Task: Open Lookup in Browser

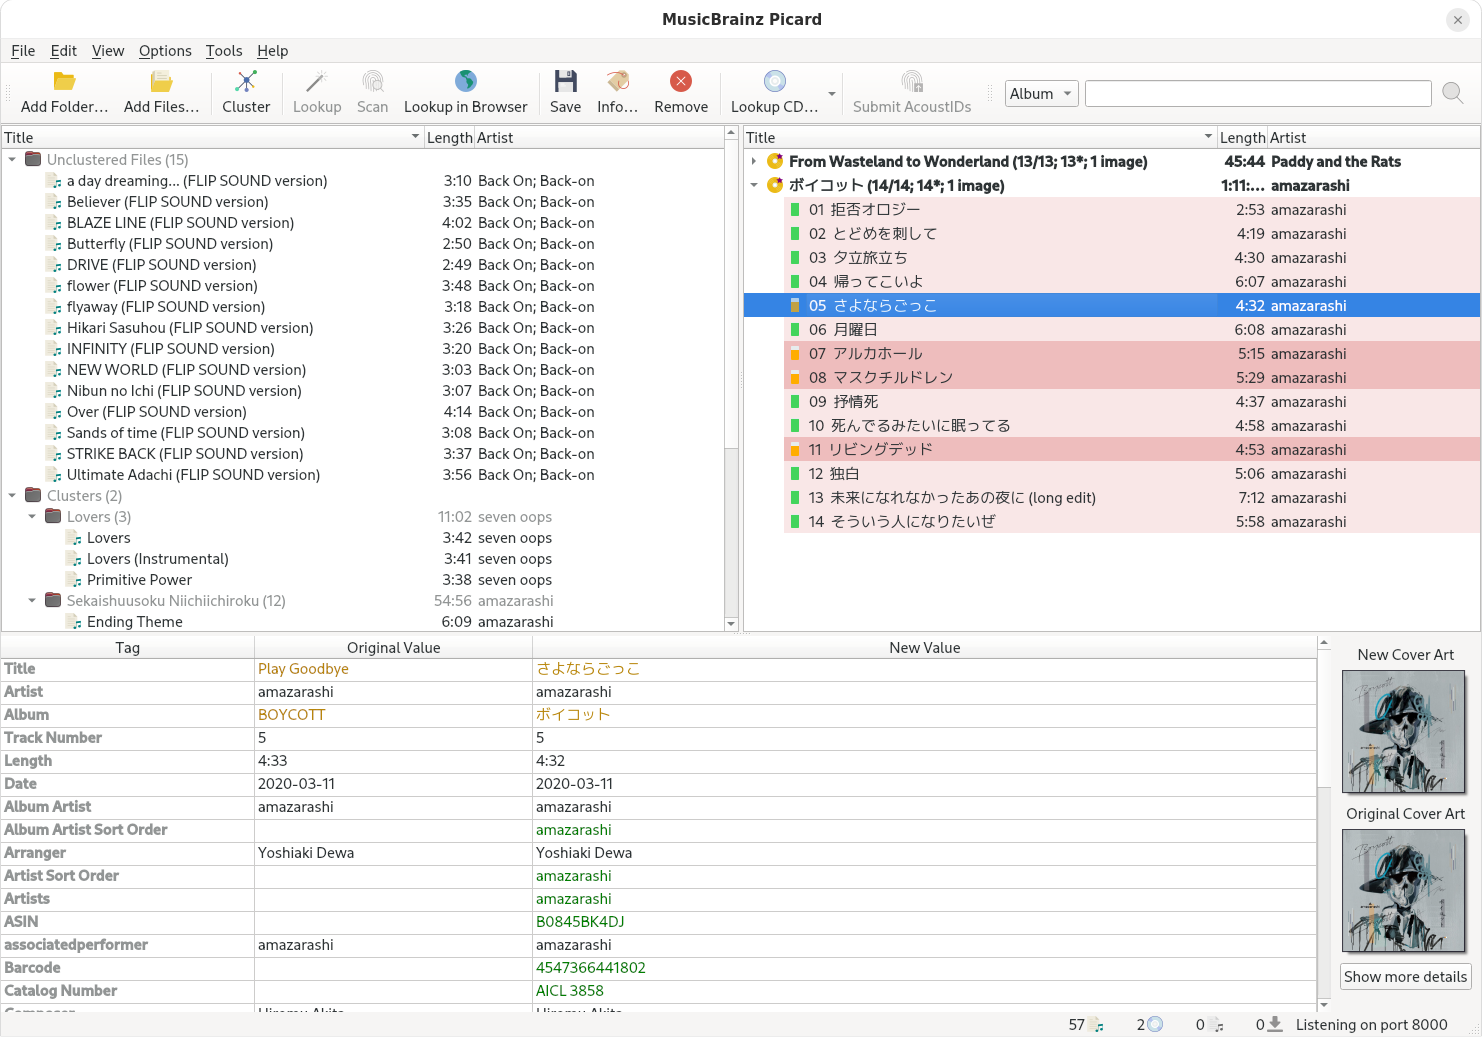Action: pyautogui.click(x=465, y=82)
